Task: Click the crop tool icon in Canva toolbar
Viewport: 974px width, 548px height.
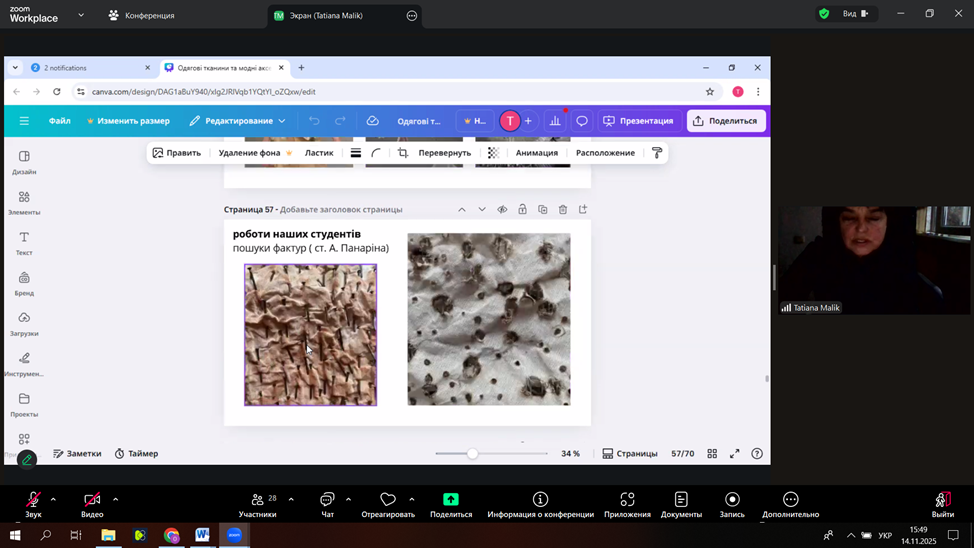Action: [x=403, y=153]
